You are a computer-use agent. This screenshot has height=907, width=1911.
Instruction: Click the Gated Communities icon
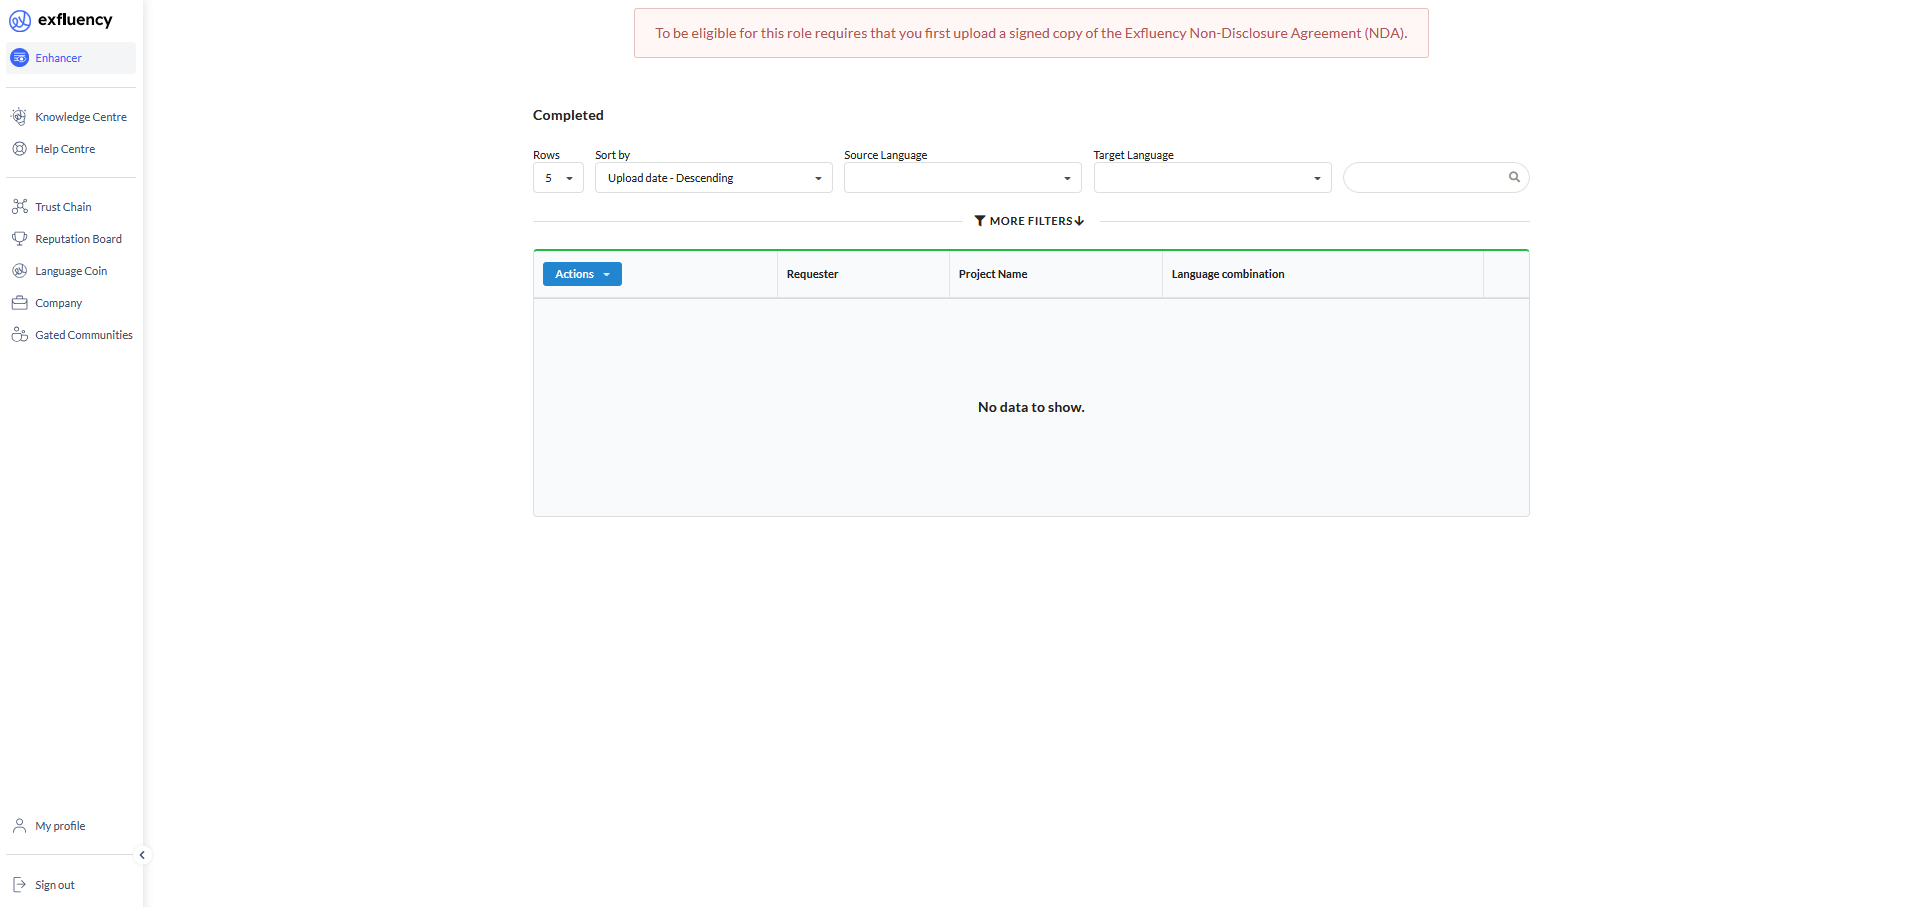[19, 335]
